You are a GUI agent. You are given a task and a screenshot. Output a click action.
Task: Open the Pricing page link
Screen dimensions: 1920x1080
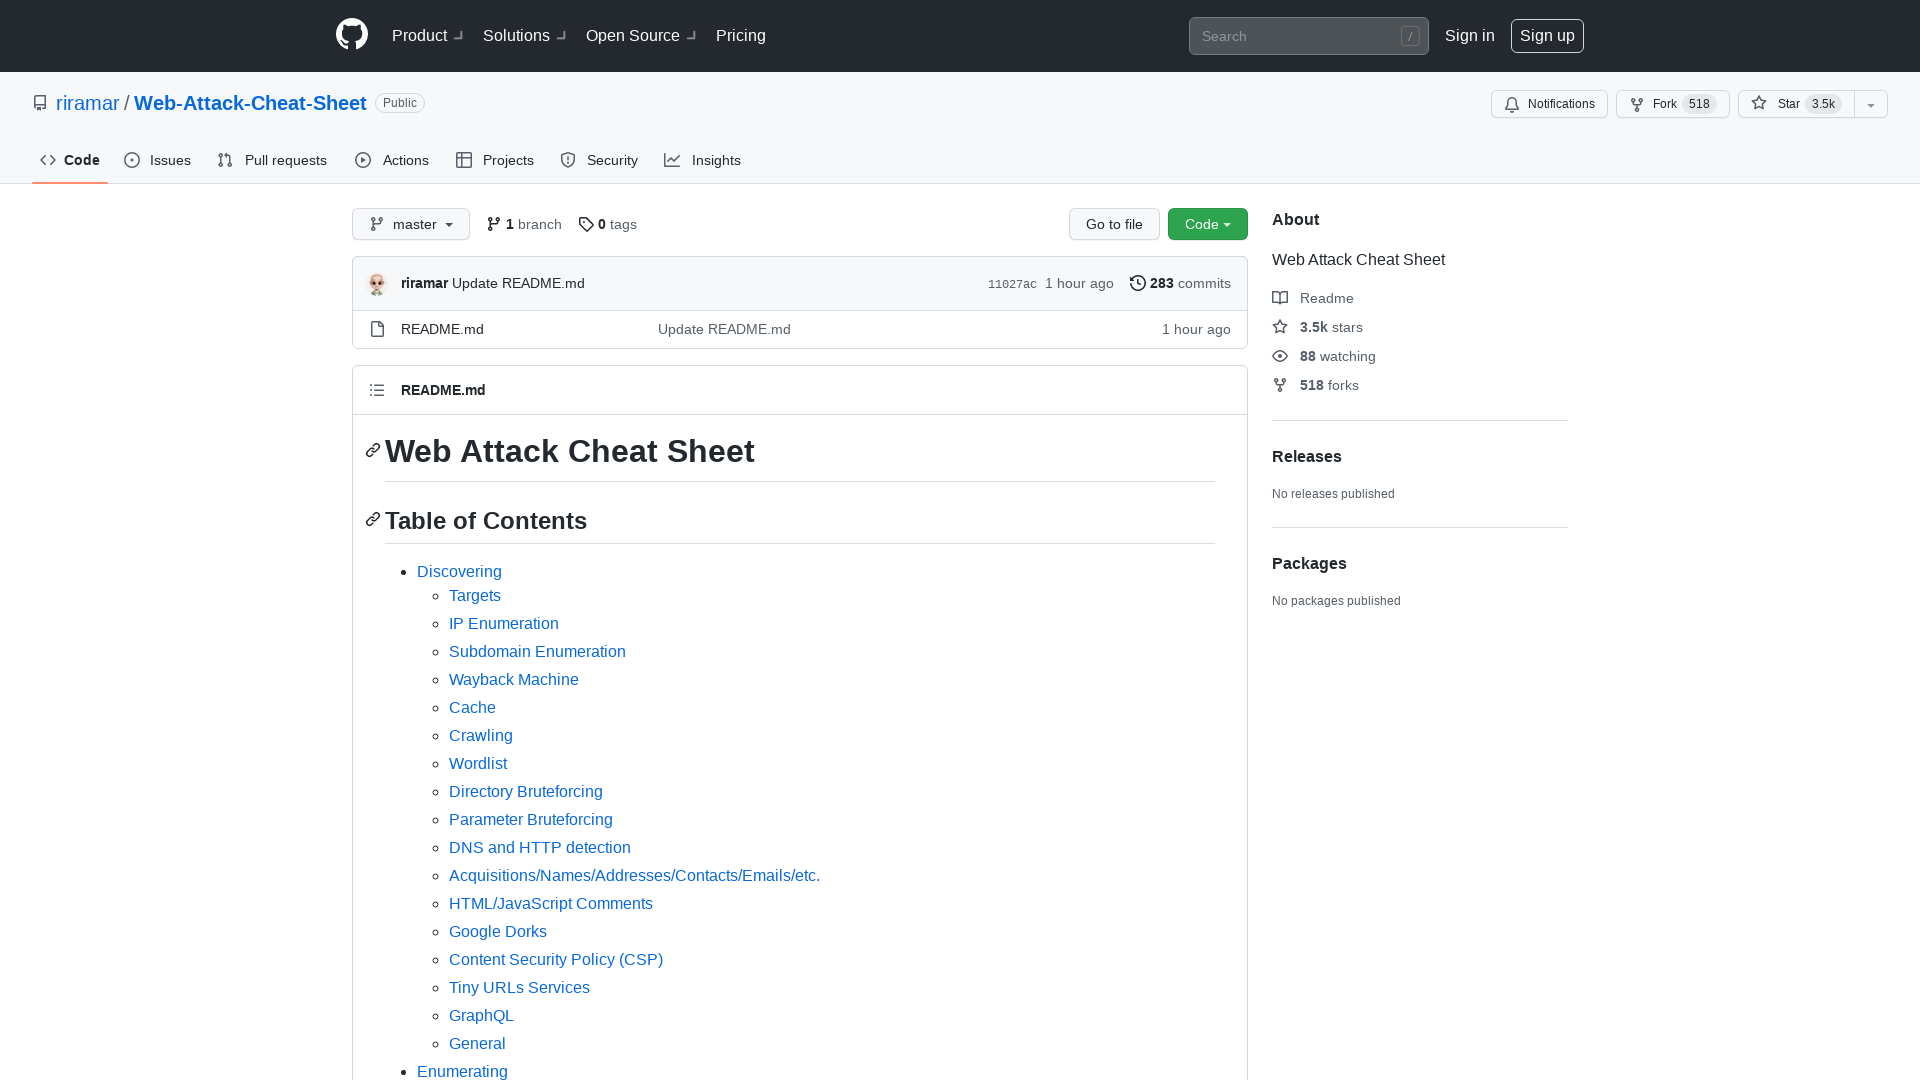pyautogui.click(x=741, y=35)
